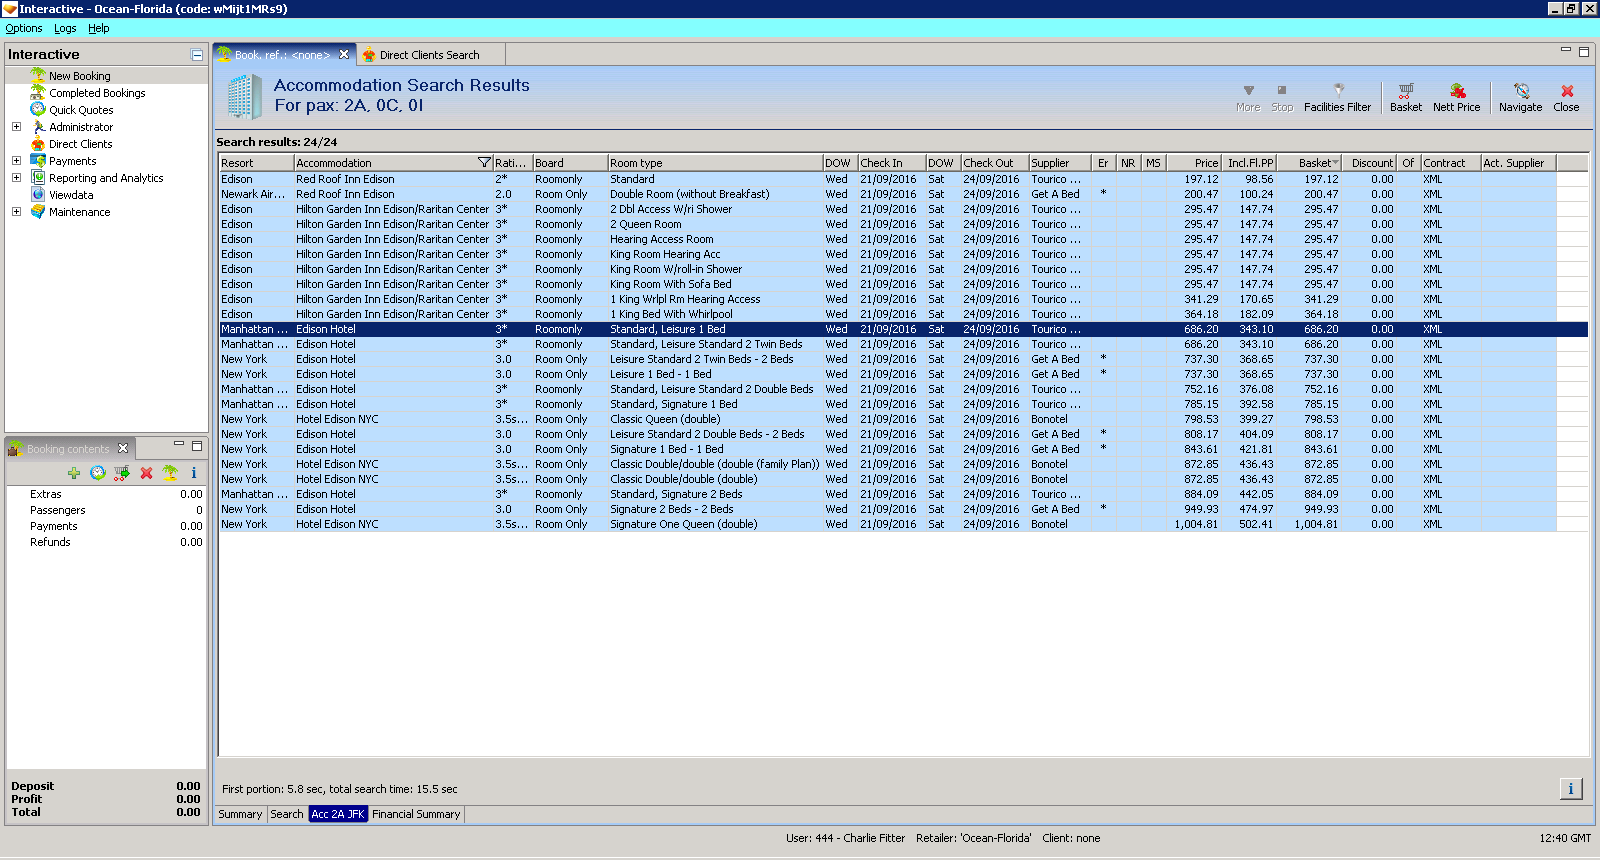Screen dimensions: 1600x860
Task: Open the Basket cart icon
Action: tap(1406, 90)
